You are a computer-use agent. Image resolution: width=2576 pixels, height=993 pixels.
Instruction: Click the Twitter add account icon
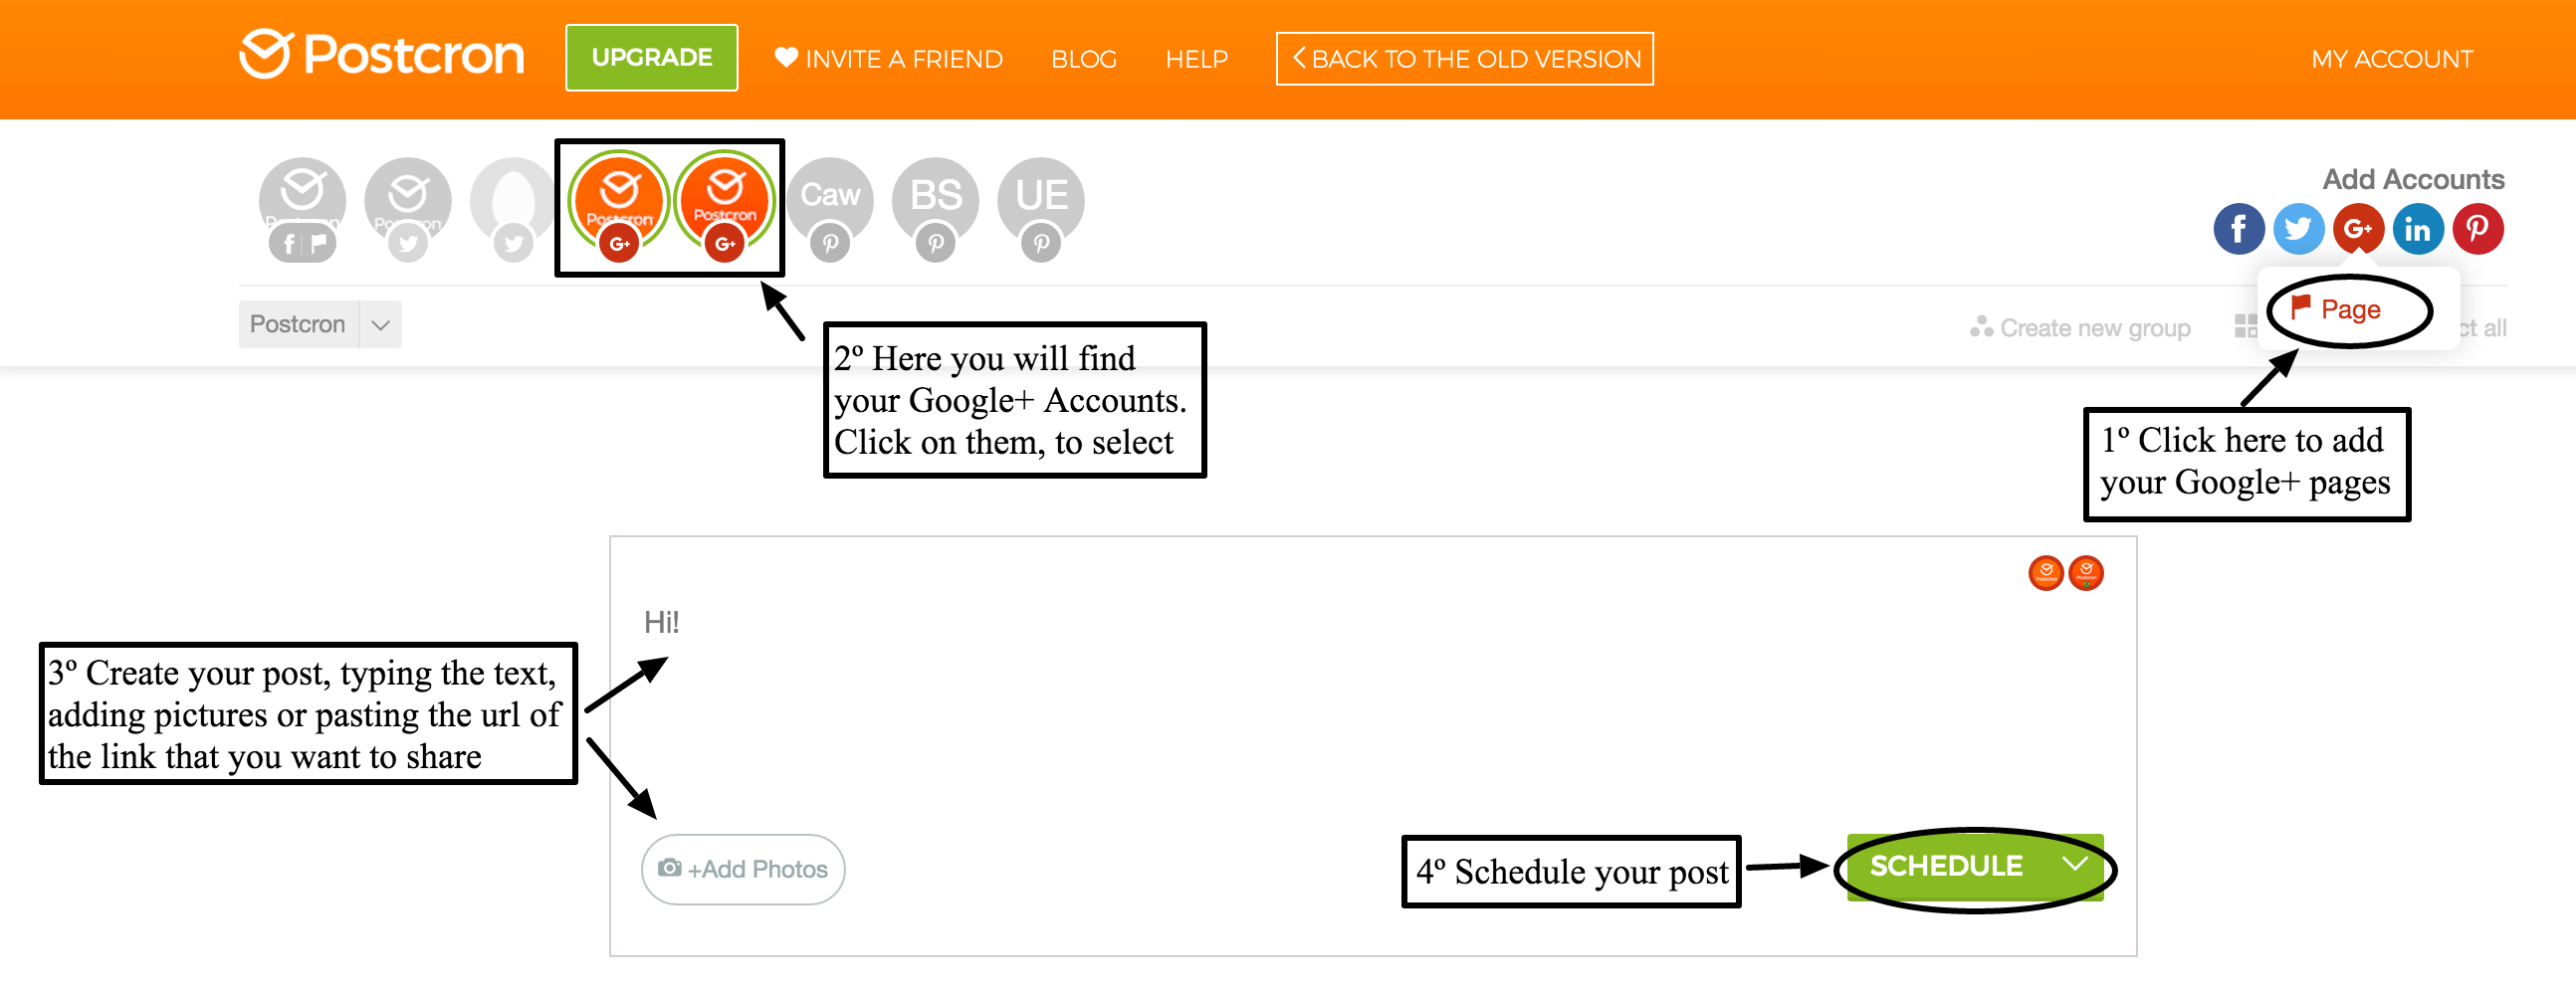click(2298, 229)
